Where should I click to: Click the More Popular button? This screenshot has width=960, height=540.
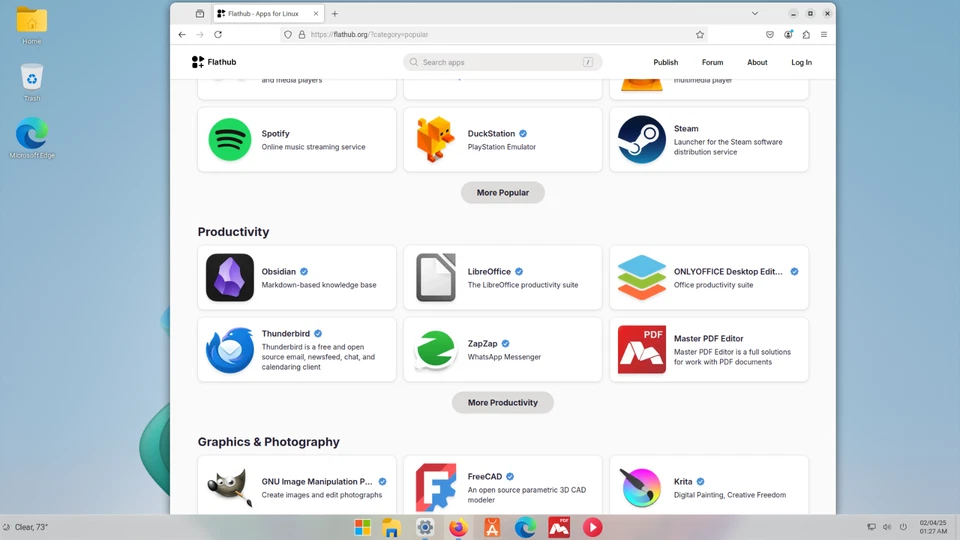503,192
